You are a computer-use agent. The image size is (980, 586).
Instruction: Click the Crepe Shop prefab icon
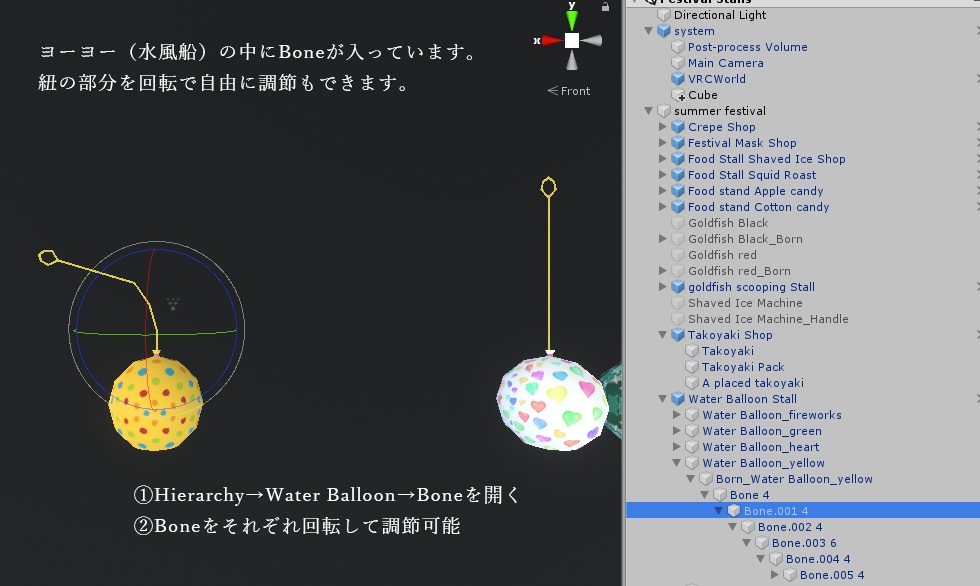click(x=678, y=127)
